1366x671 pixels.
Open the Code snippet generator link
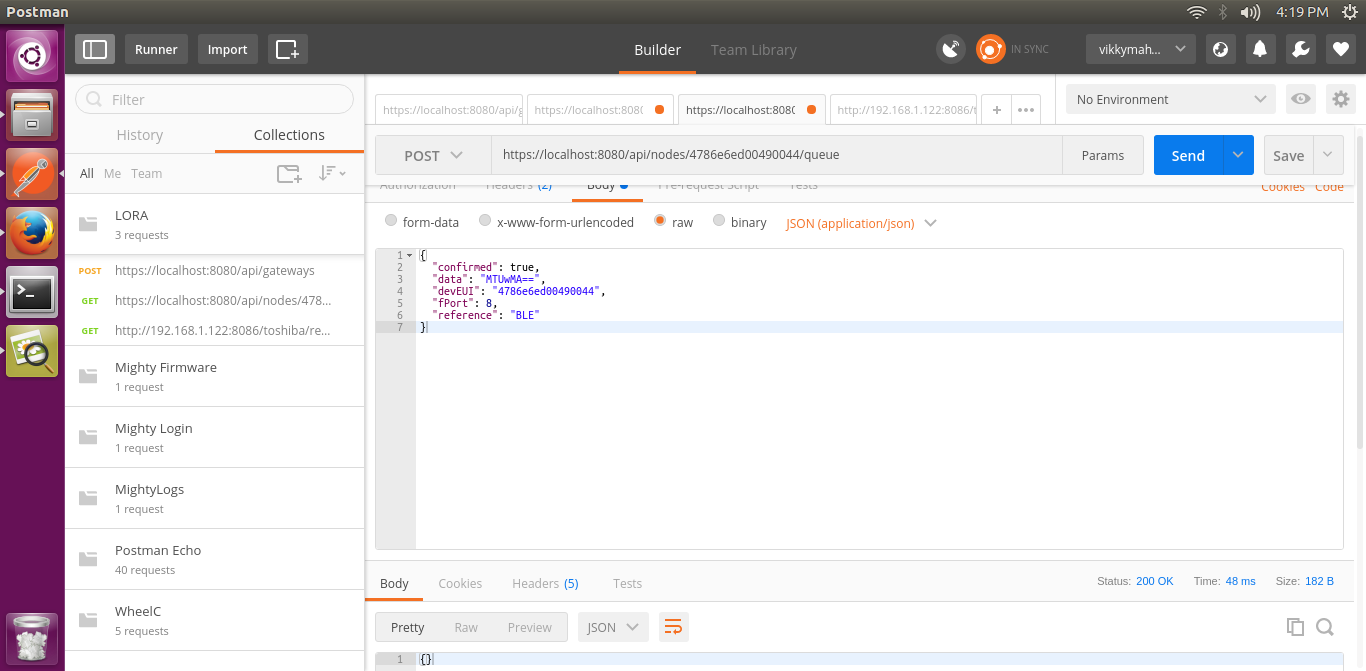(x=1330, y=186)
